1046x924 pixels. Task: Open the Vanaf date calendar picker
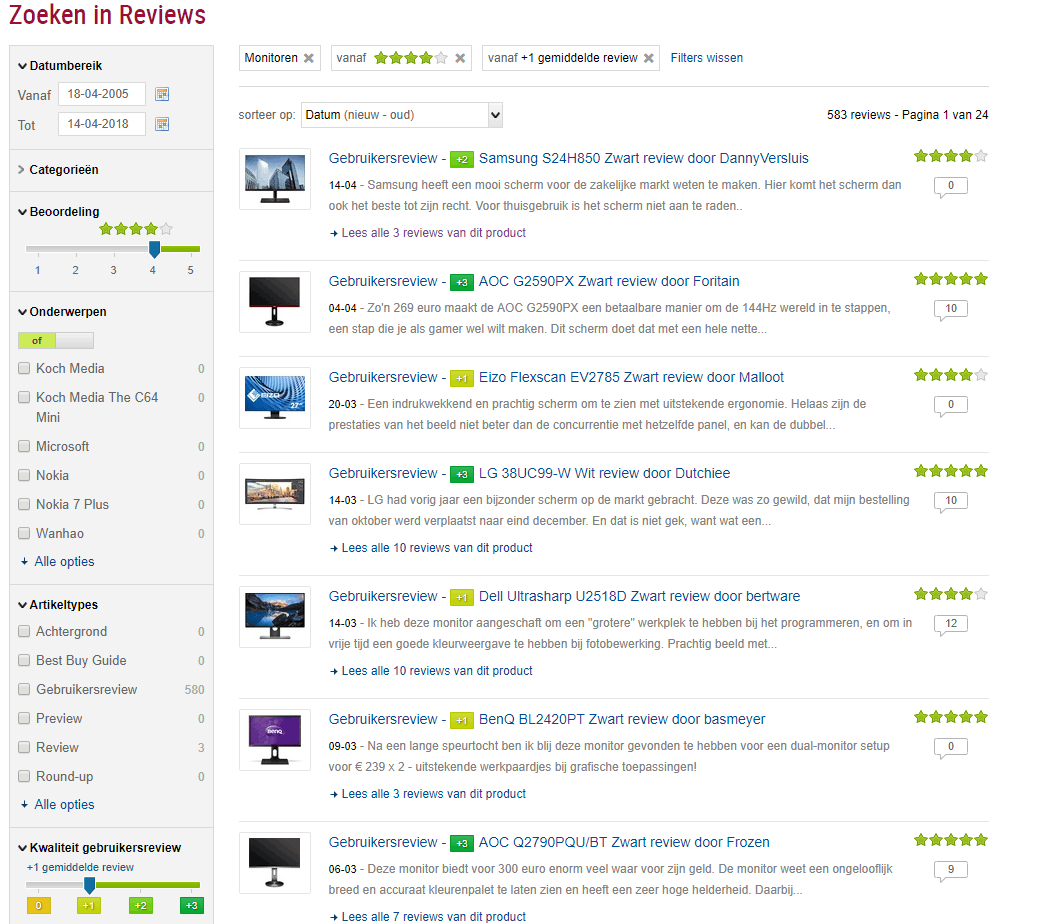pyautogui.click(x=162, y=94)
